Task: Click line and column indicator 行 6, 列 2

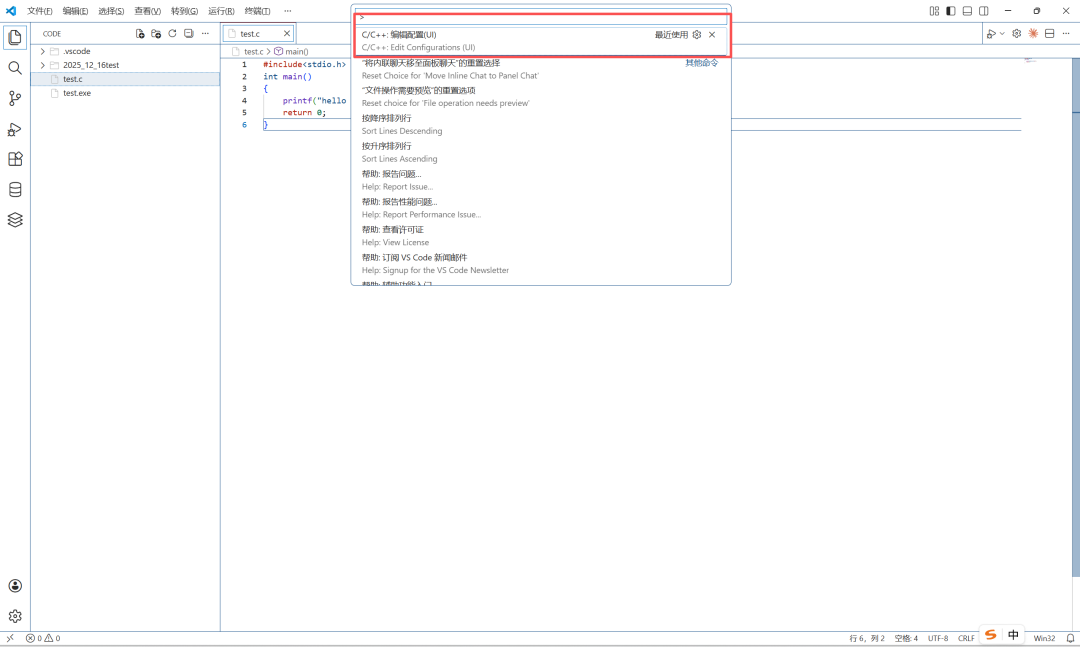Action: 866,638
